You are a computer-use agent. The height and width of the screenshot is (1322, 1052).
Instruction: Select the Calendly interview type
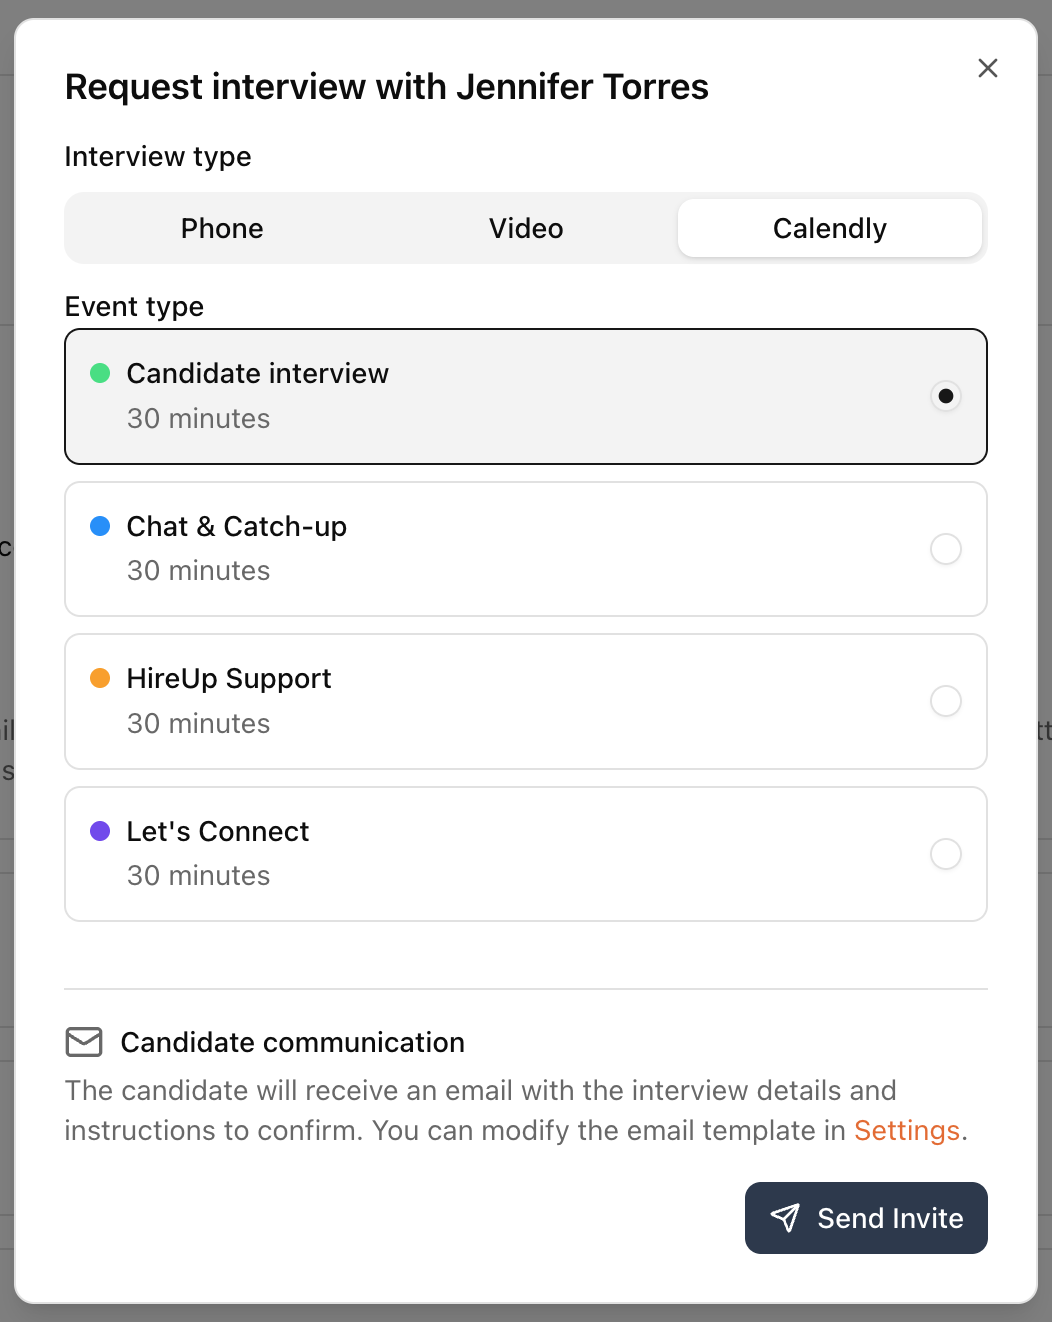[x=829, y=228]
